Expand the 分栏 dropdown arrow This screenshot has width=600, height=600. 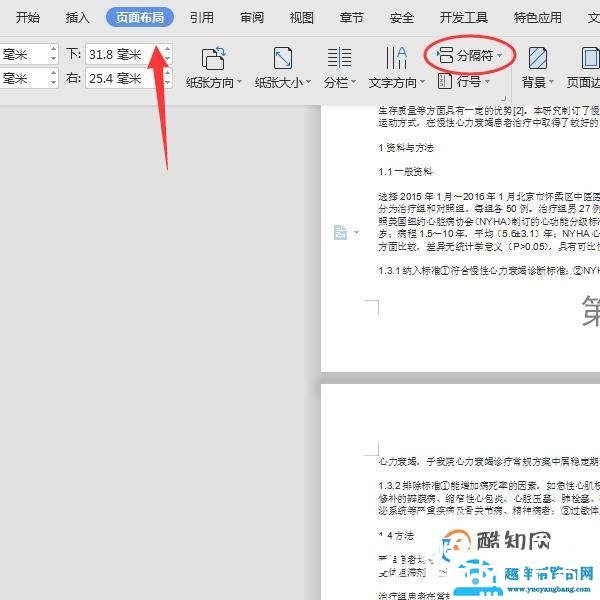click(354, 82)
